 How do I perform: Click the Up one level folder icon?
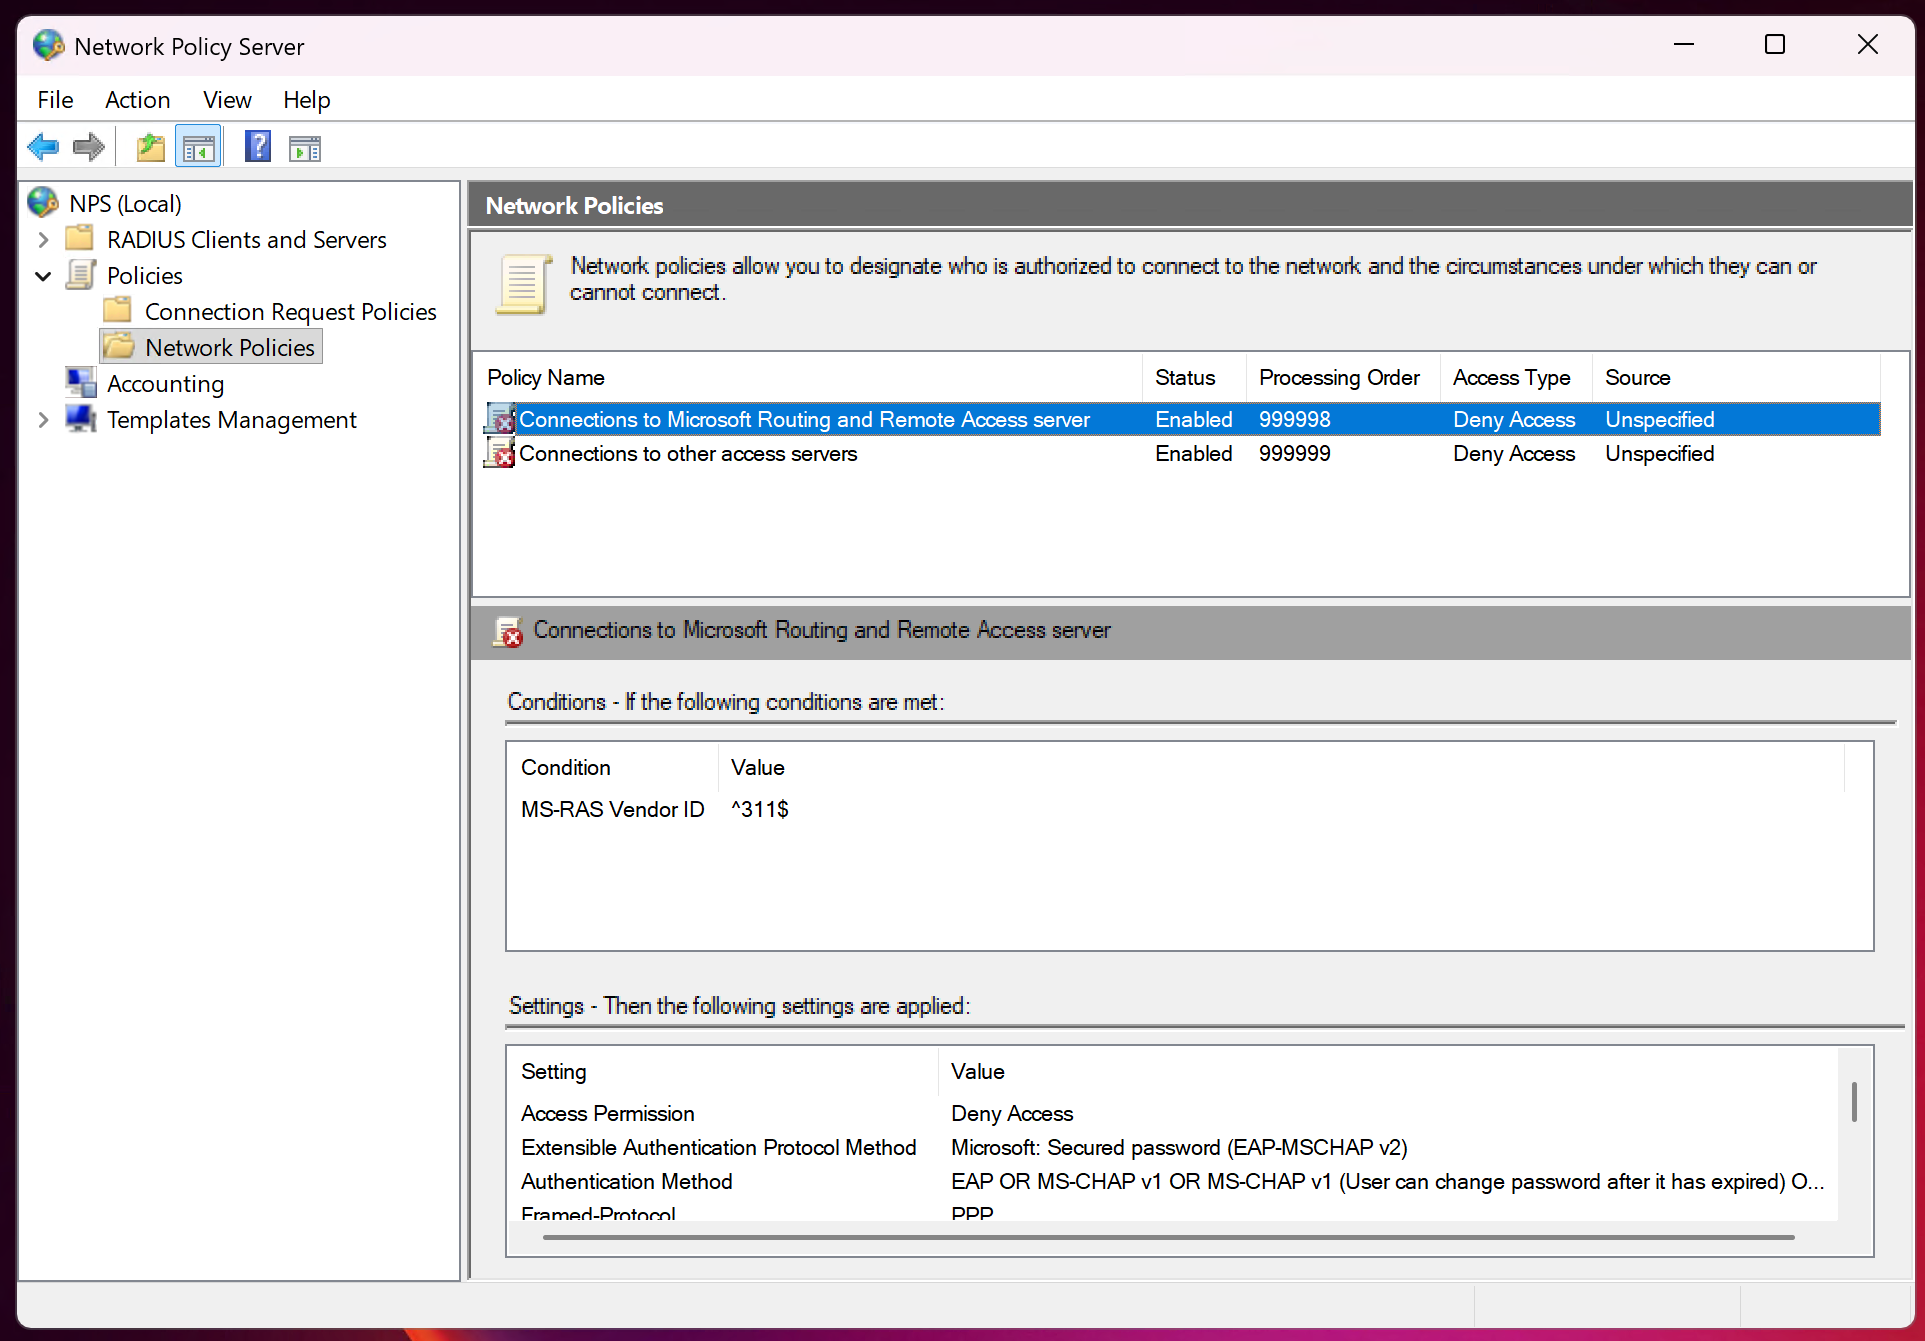[149, 146]
